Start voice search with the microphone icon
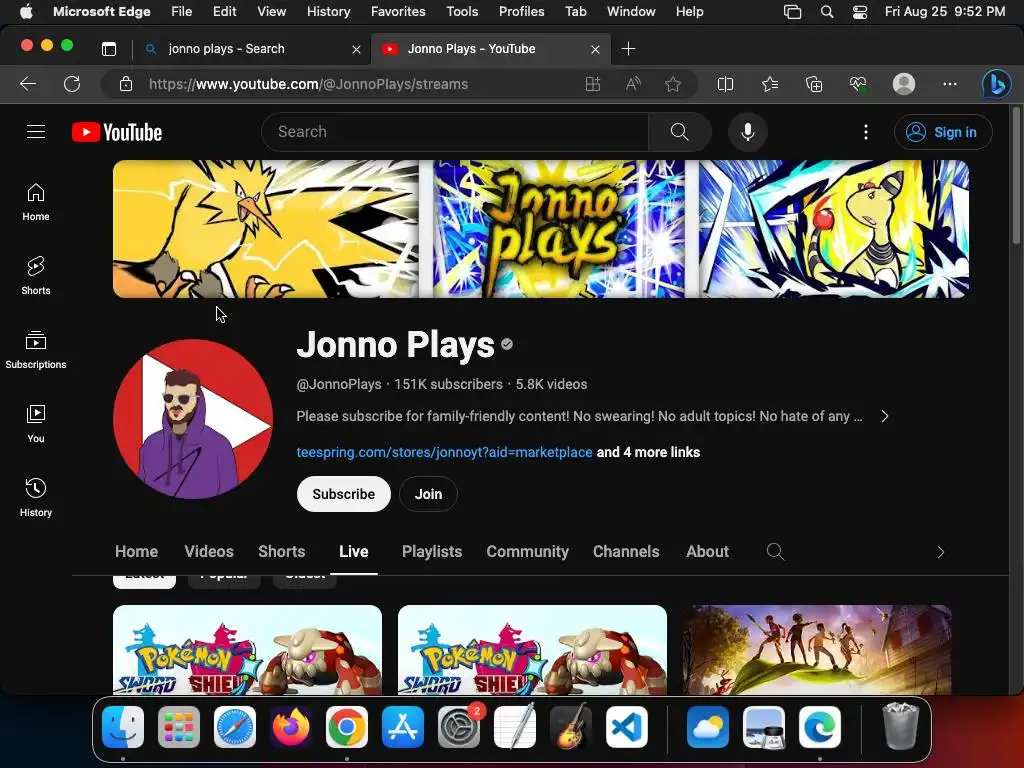The image size is (1024, 768). click(x=748, y=132)
